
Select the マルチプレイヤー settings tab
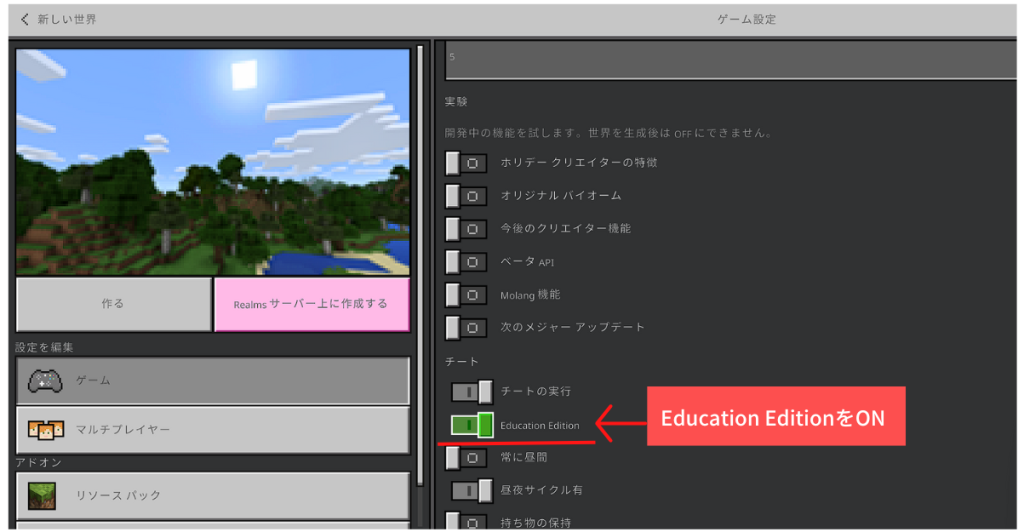pyautogui.click(x=213, y=430)
